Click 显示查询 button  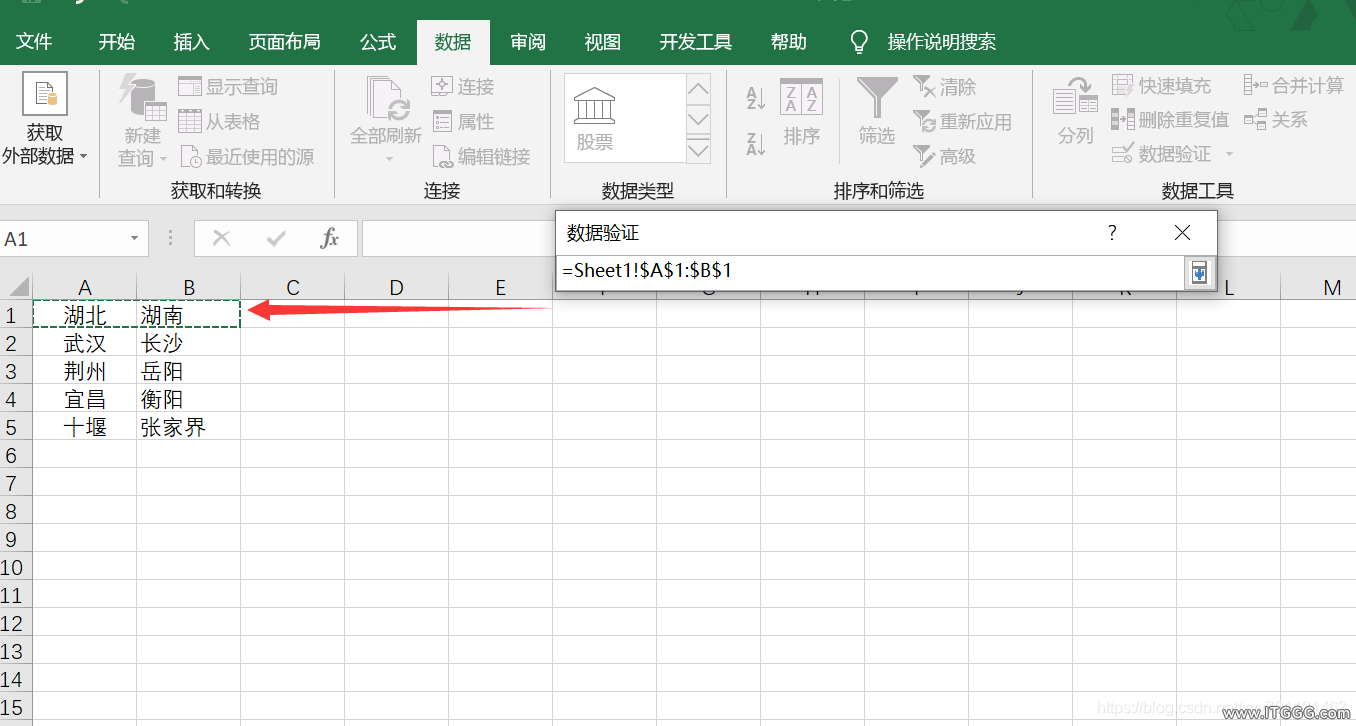(x=227, y=87)
